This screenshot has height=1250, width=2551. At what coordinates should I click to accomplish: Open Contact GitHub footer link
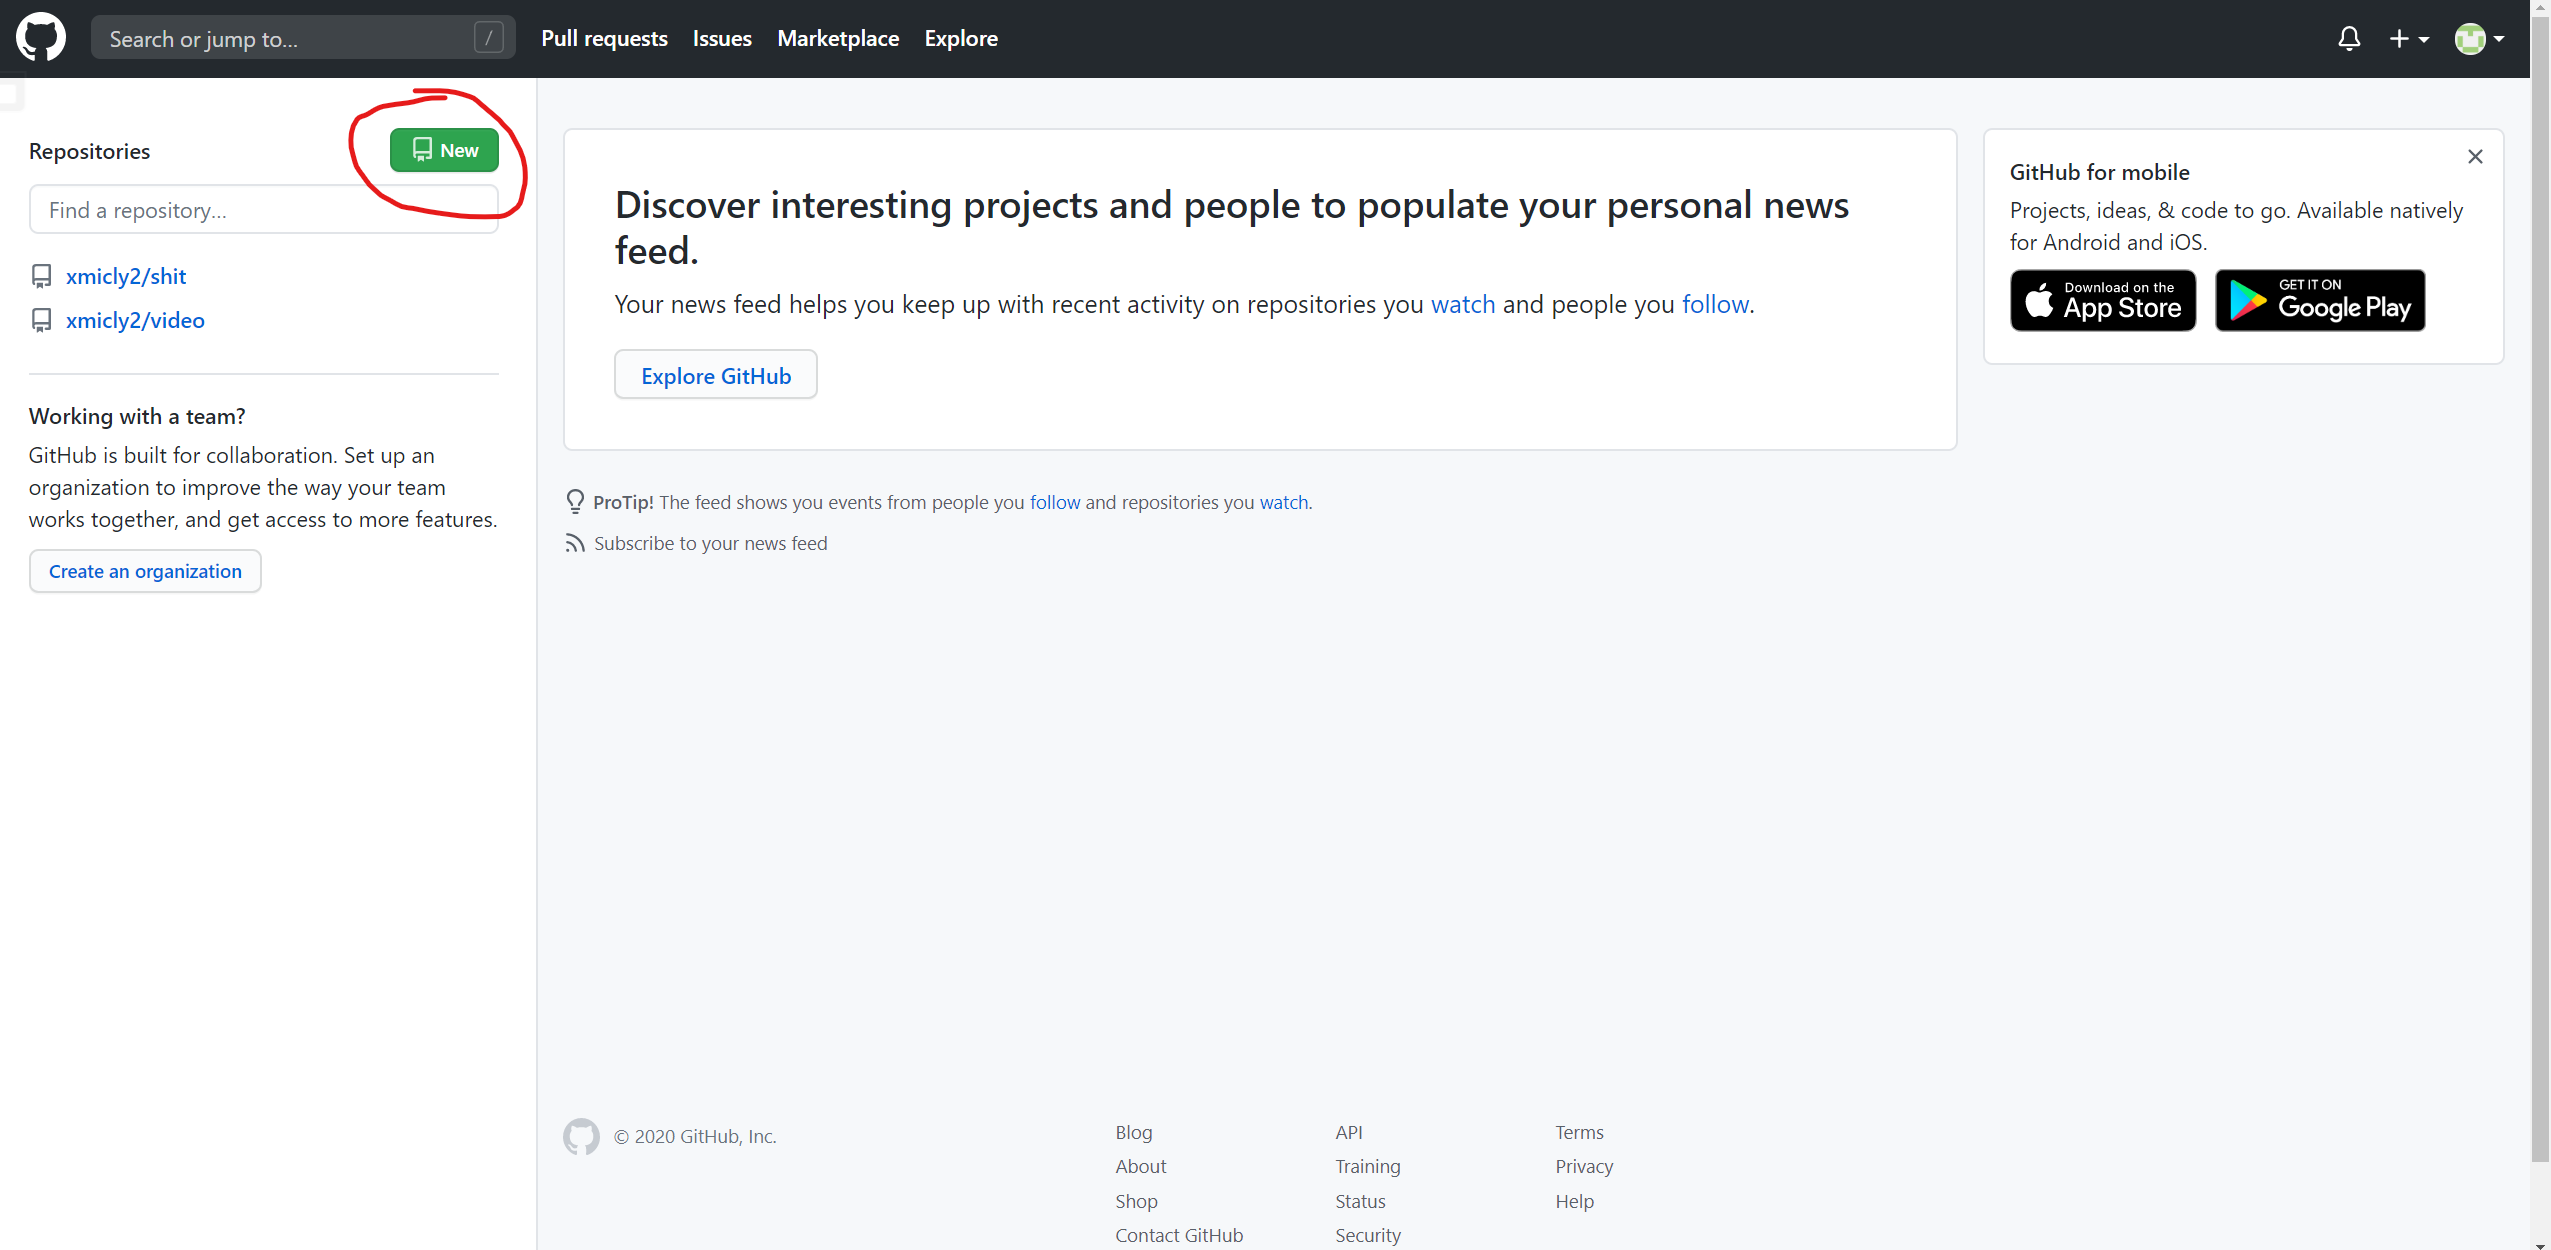coord(1179,1235)
